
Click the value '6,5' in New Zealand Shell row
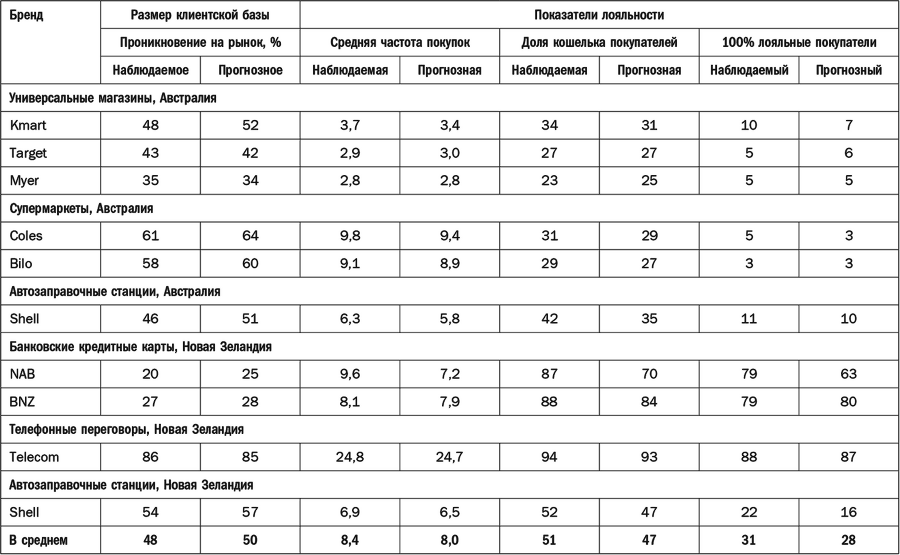coord(450,513)
